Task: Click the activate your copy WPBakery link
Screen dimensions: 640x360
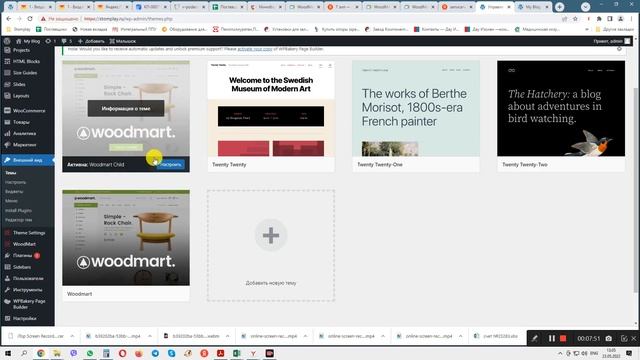Action: [x=255, y=49]
